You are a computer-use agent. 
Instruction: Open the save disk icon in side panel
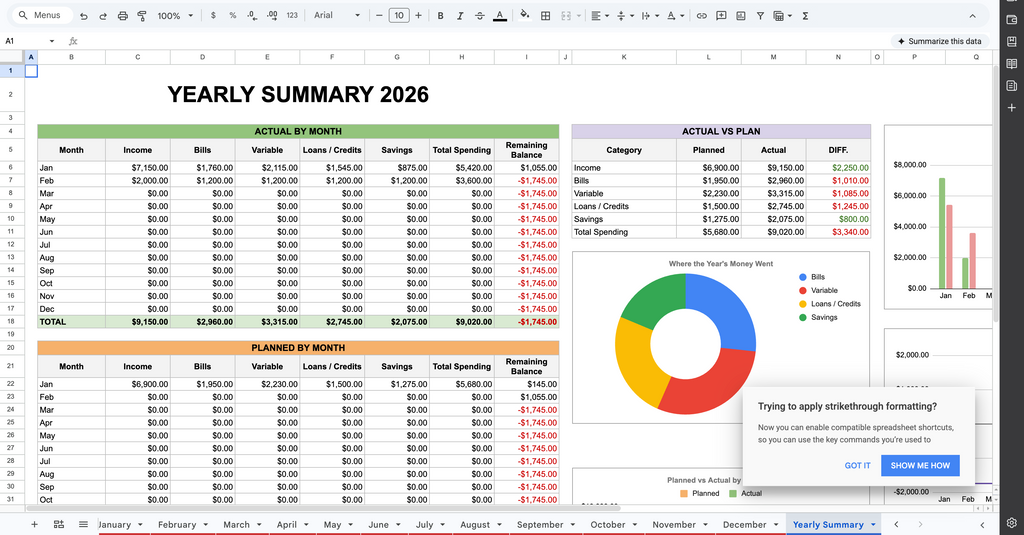coord(1012,42)
